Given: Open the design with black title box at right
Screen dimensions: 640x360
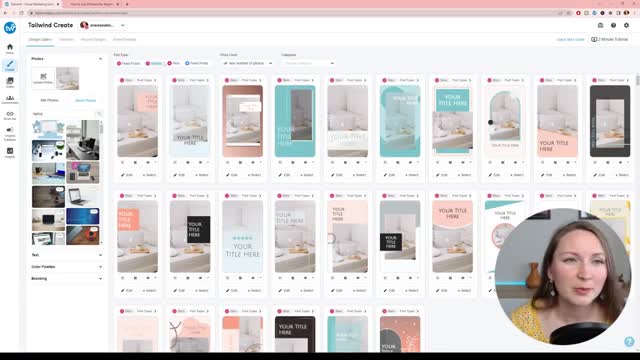Looking at the screenshot, I should (x=190, y=237).
